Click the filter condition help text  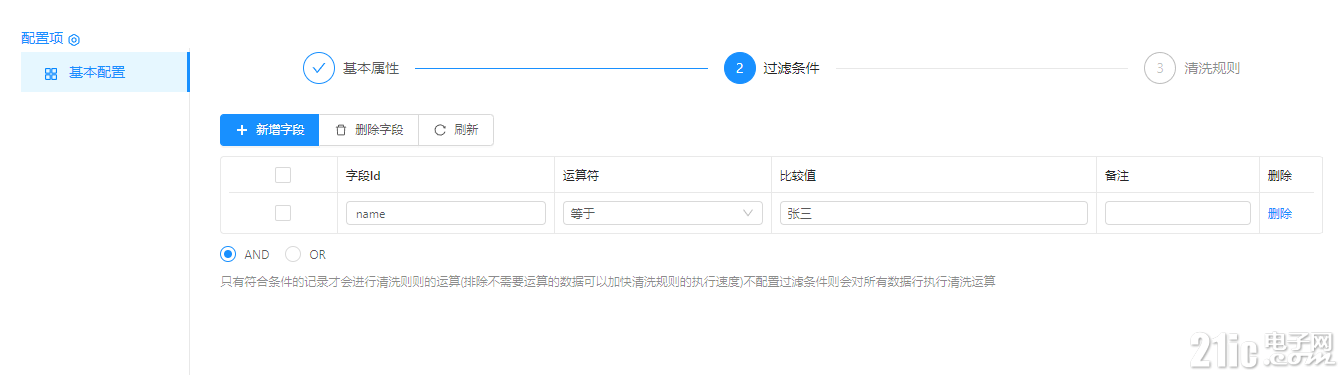[608, 282]
